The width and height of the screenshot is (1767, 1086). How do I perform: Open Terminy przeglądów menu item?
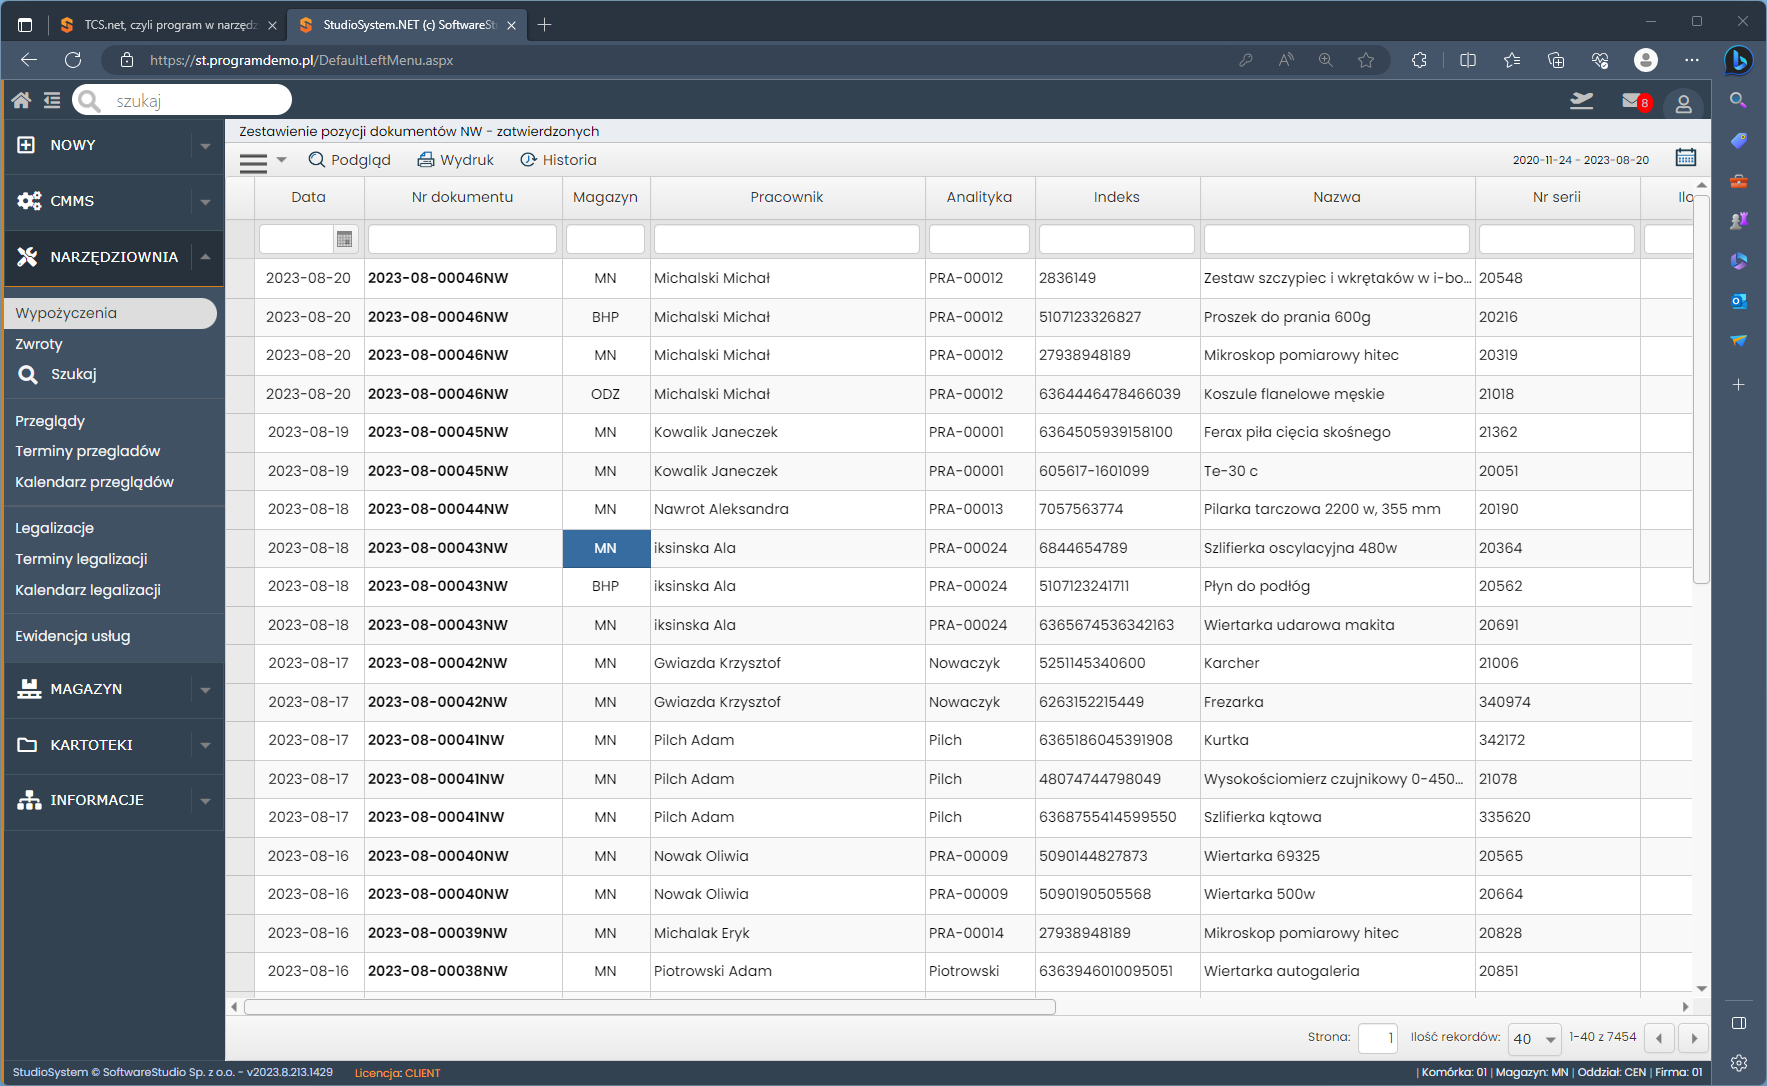point(87,451)
